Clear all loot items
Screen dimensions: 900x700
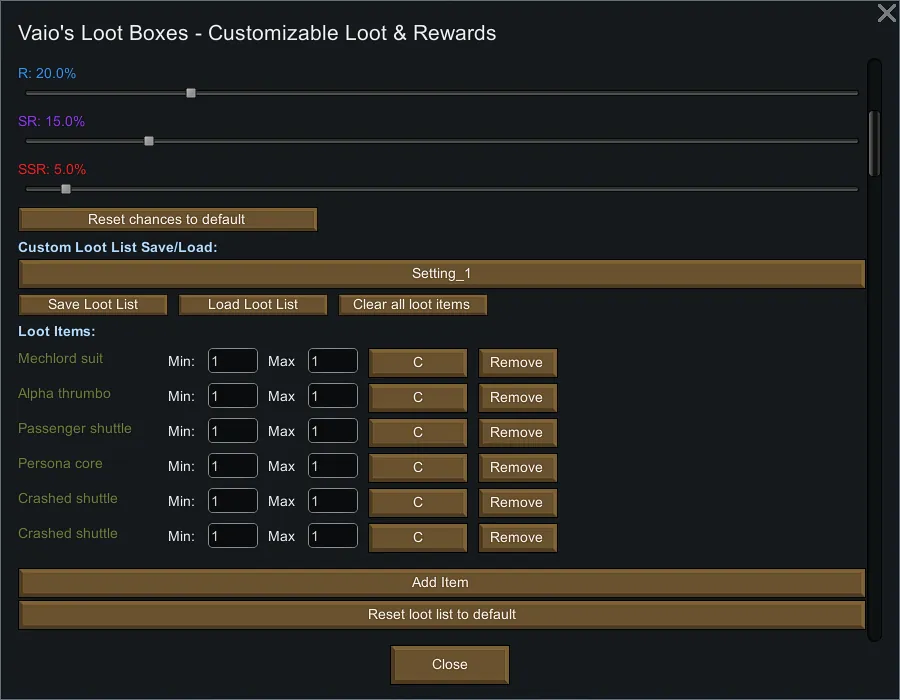pos(412,305)
